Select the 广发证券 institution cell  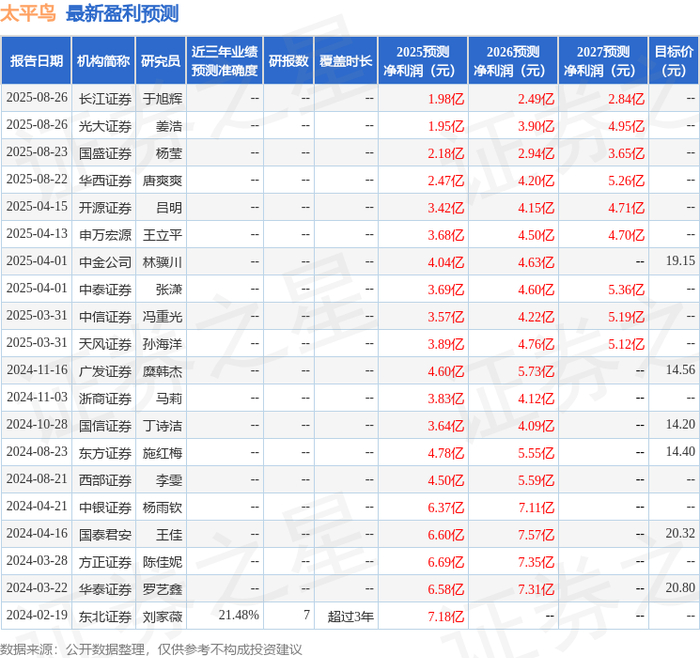pyautogui.click(x=105, y=371)
